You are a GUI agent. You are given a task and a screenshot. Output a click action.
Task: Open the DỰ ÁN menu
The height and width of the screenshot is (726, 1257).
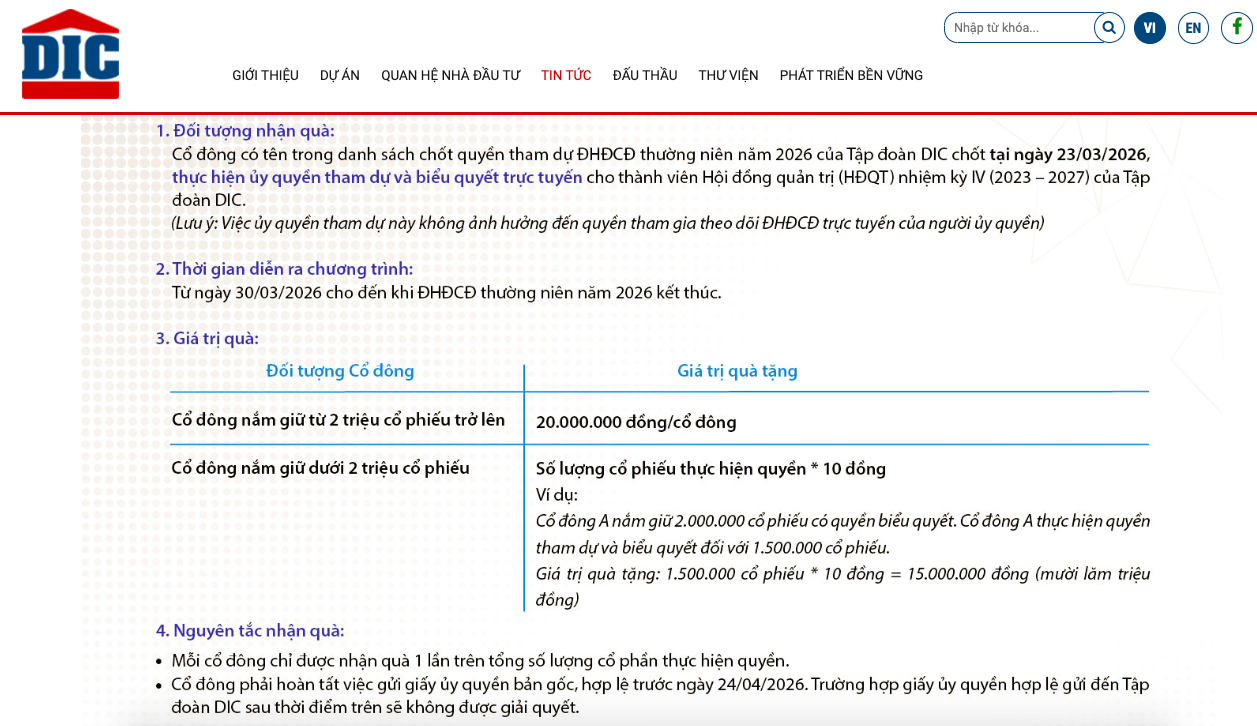click(x=340, y=75)
